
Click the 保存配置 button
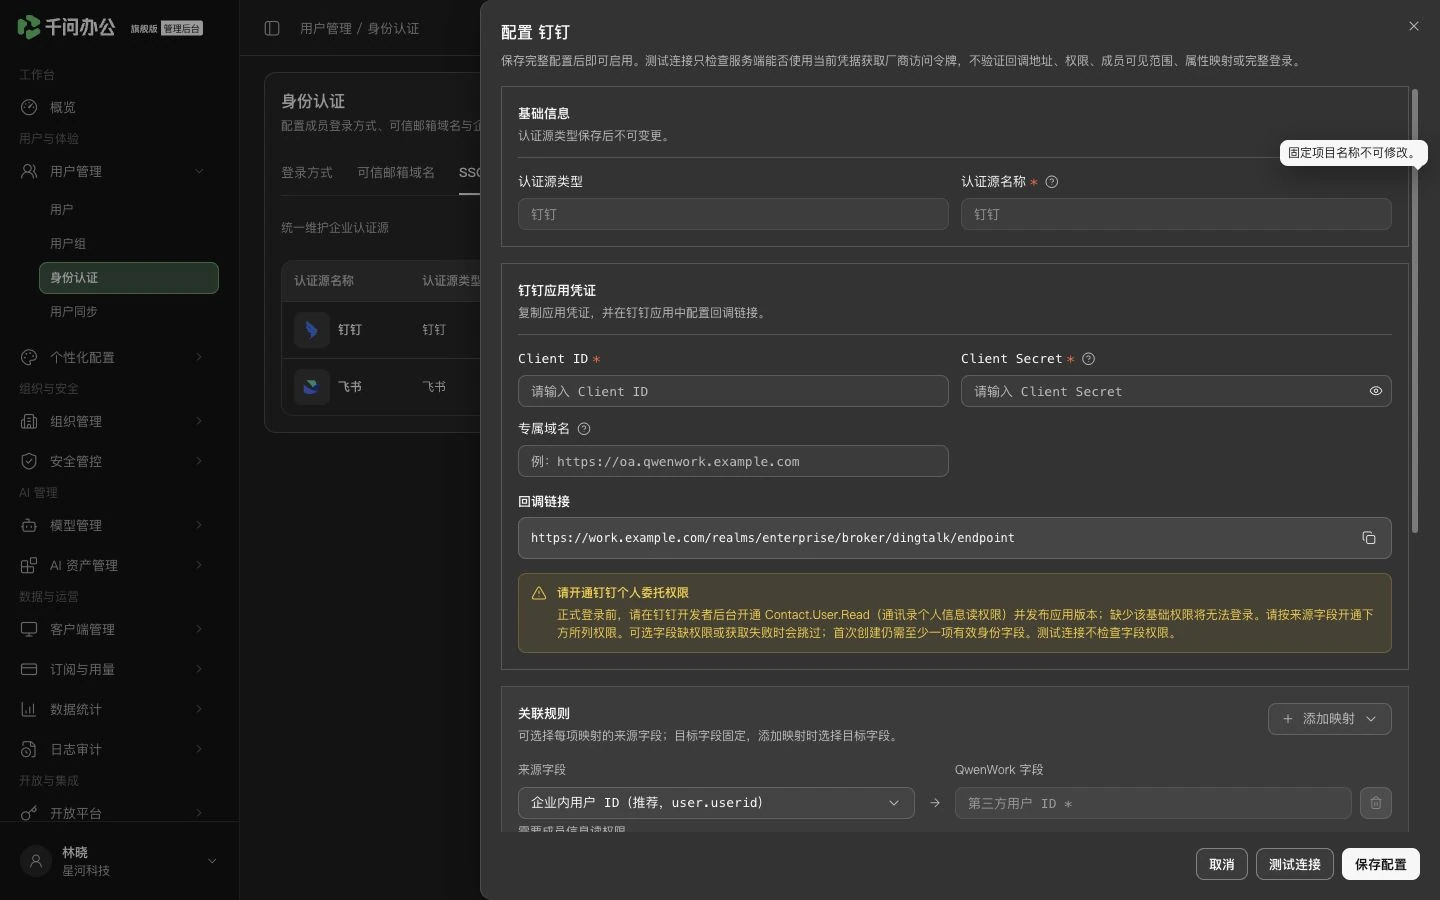[1381, 864]
